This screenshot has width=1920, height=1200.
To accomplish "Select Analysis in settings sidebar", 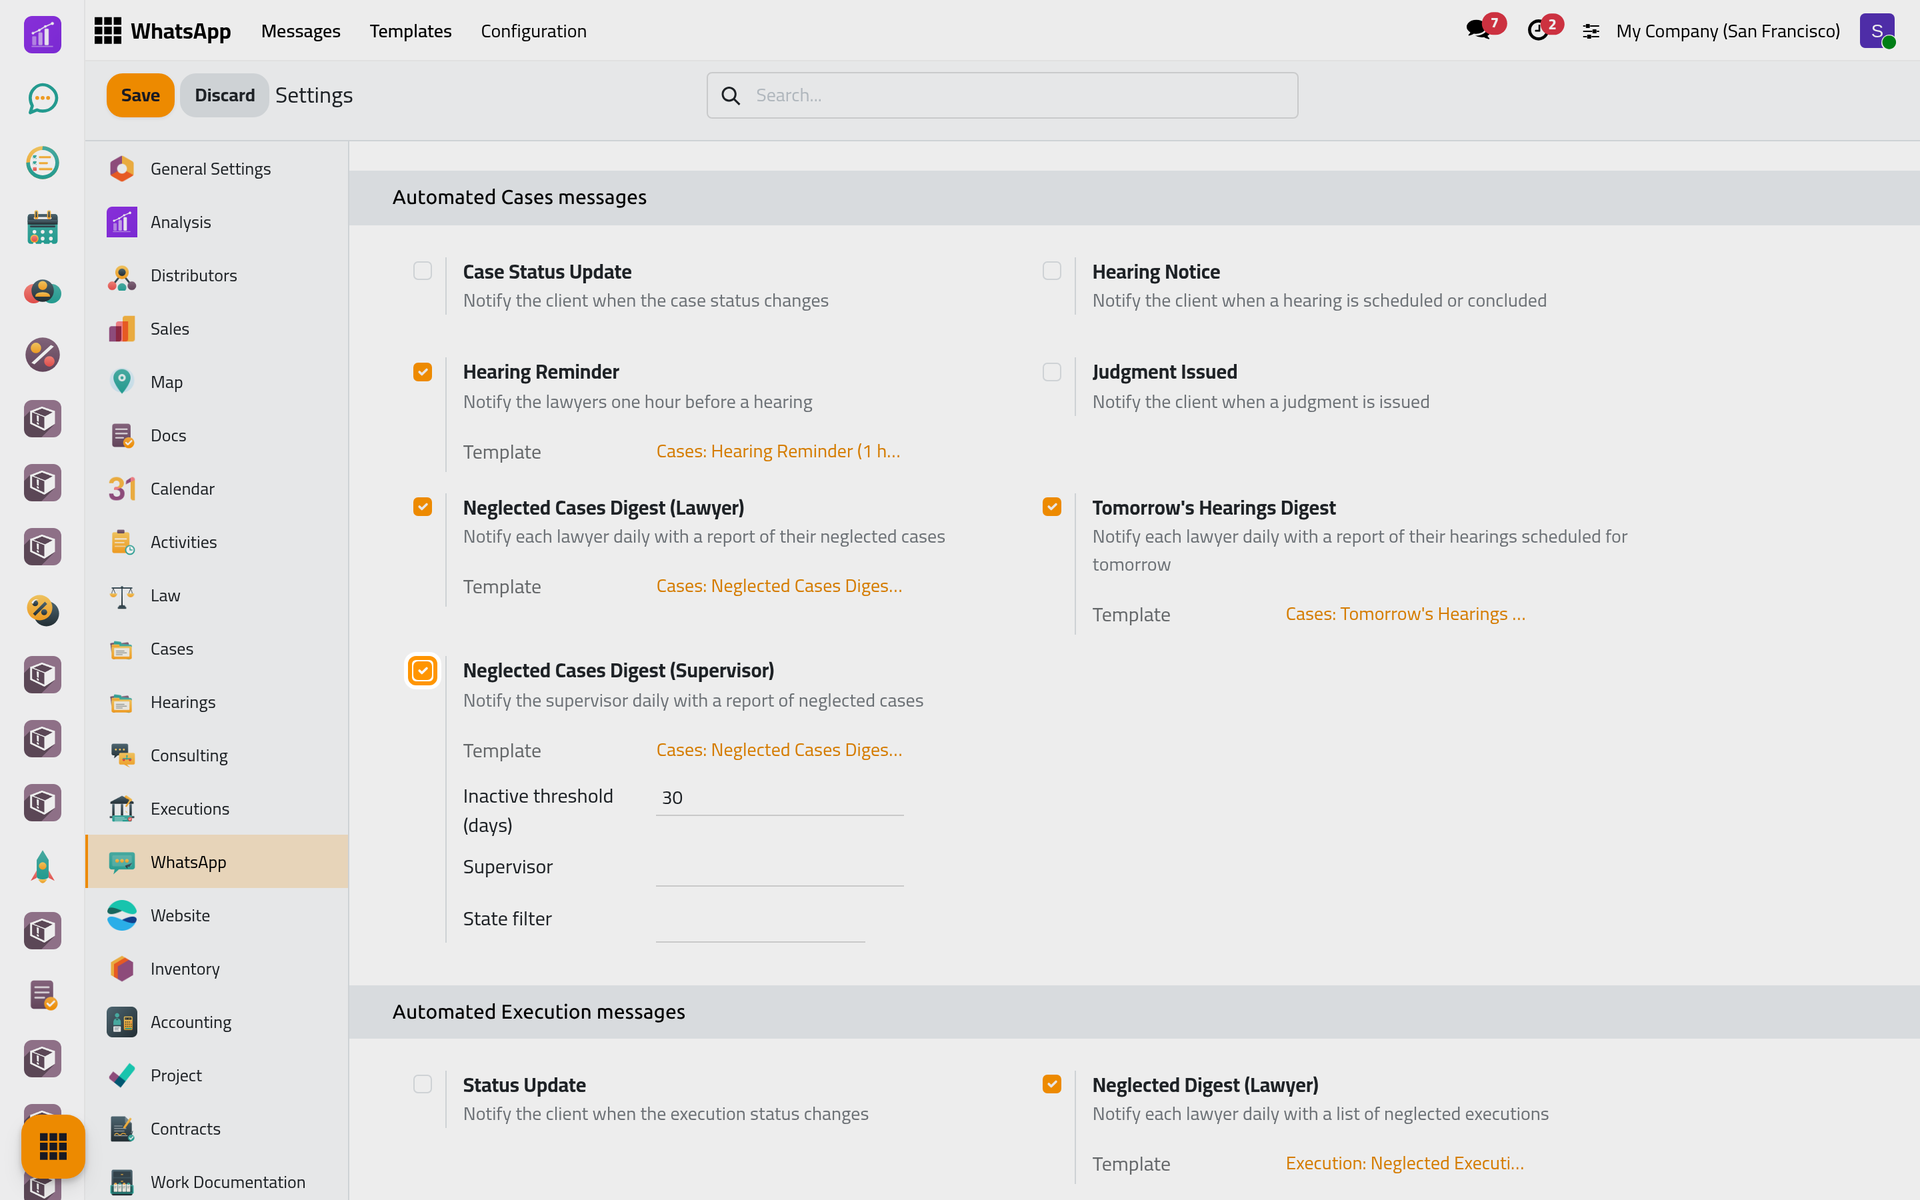I will point(217,222).
